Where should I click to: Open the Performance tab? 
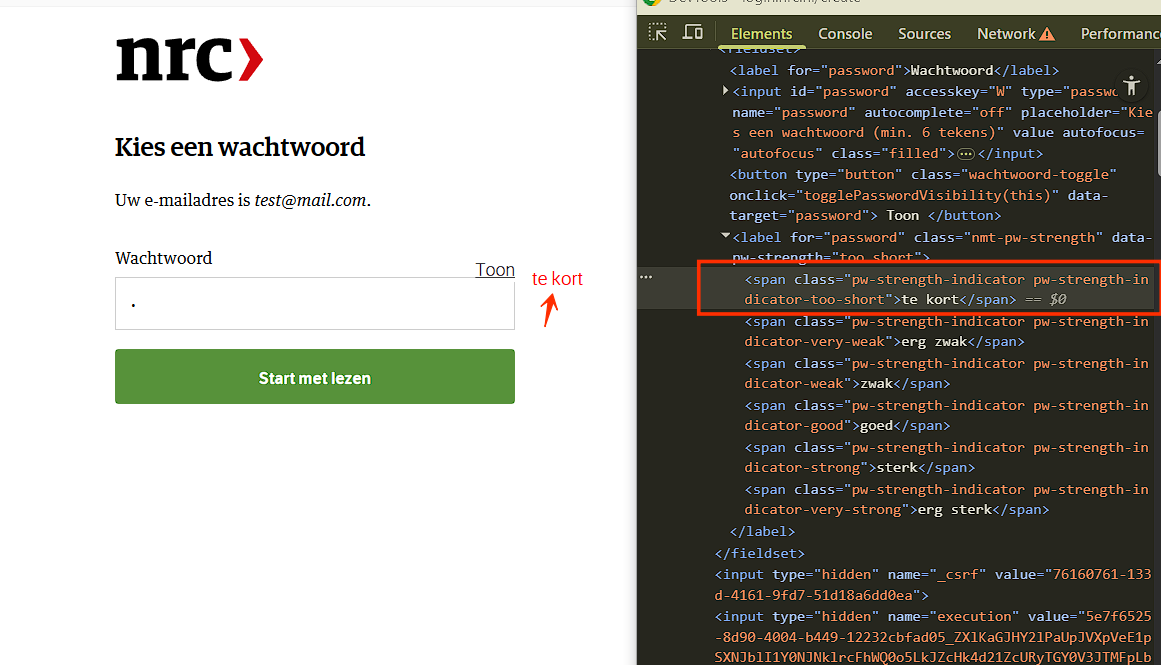coord(1119,34)
